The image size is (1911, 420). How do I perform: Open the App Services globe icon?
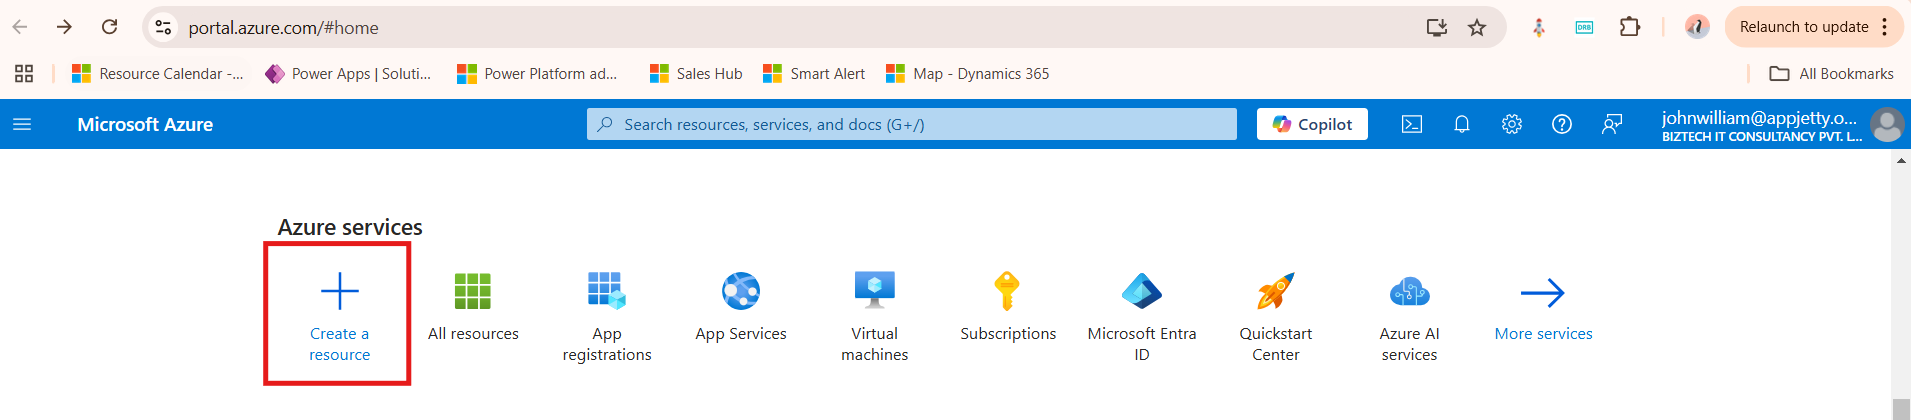coord(741,291)
